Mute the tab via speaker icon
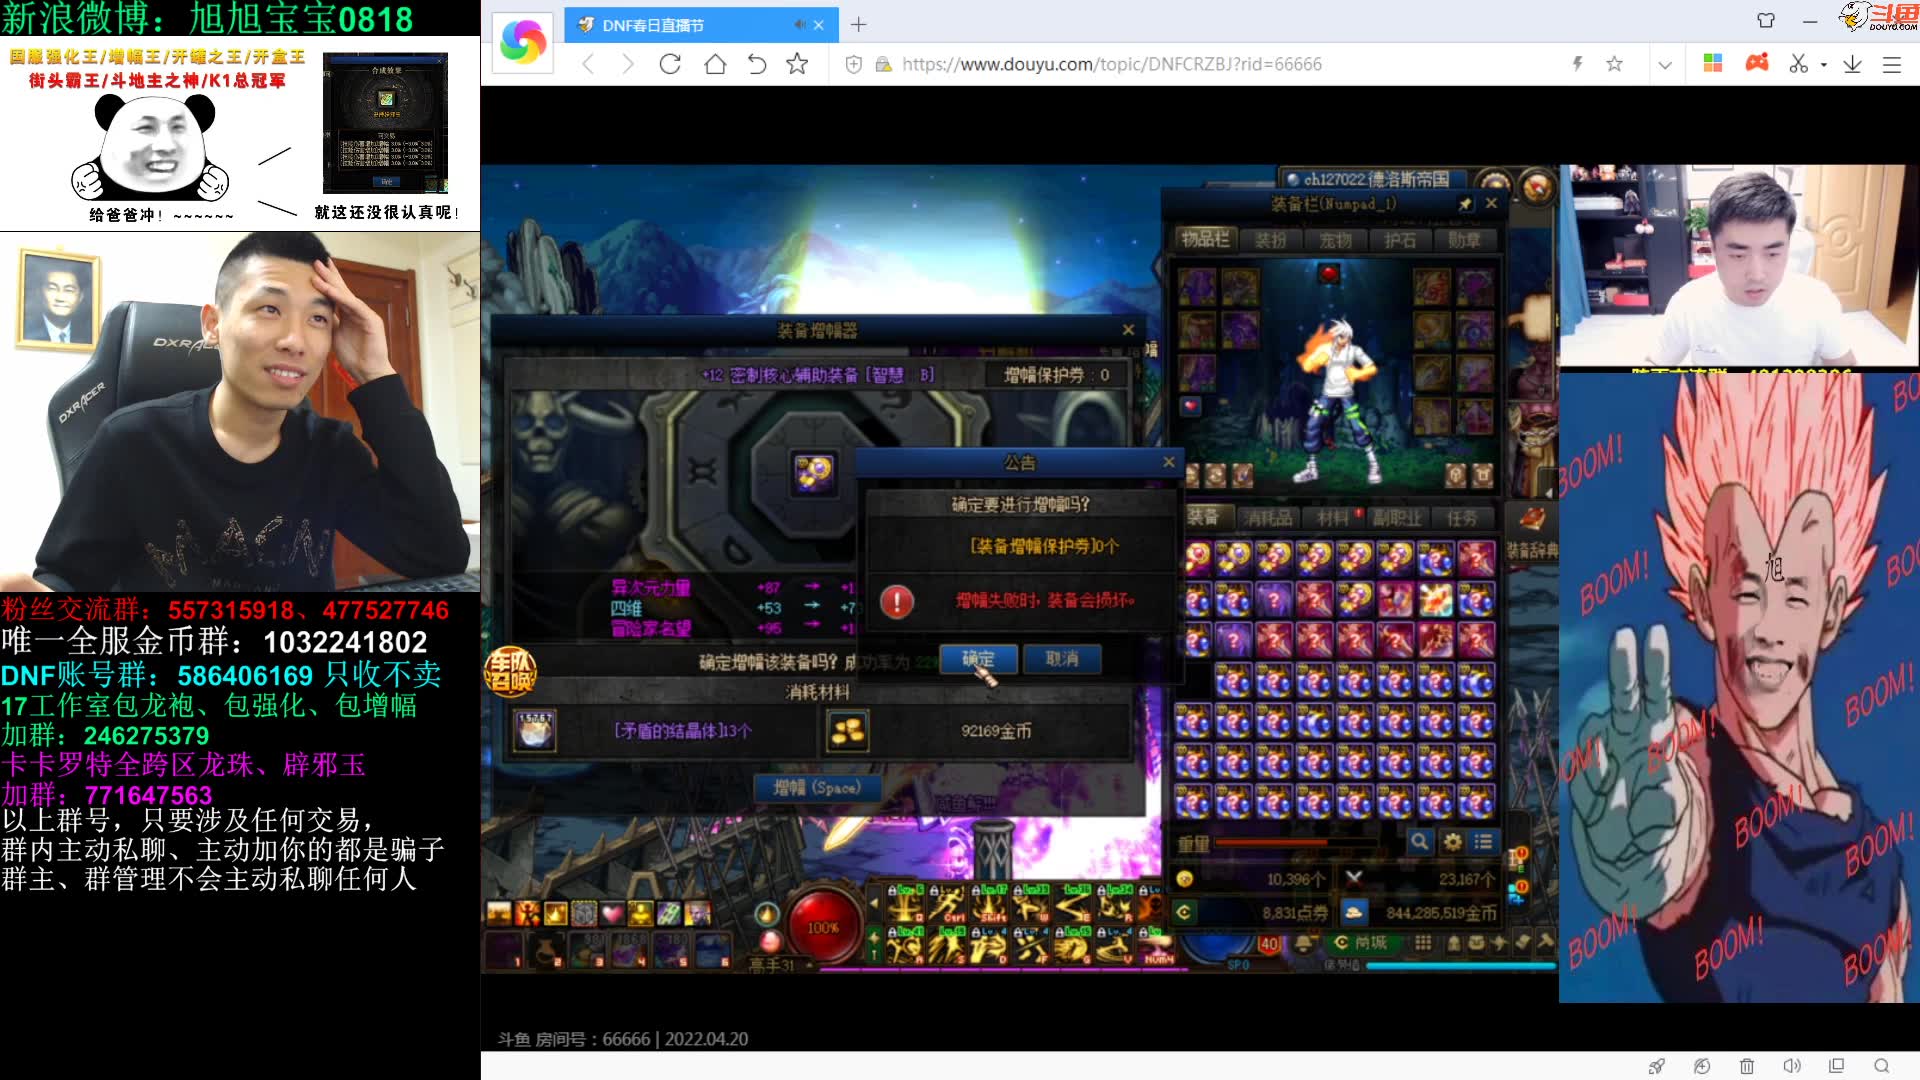The width and height of the screenshot is (1920, 1080). pyautogui.click(x=800, y=25)
